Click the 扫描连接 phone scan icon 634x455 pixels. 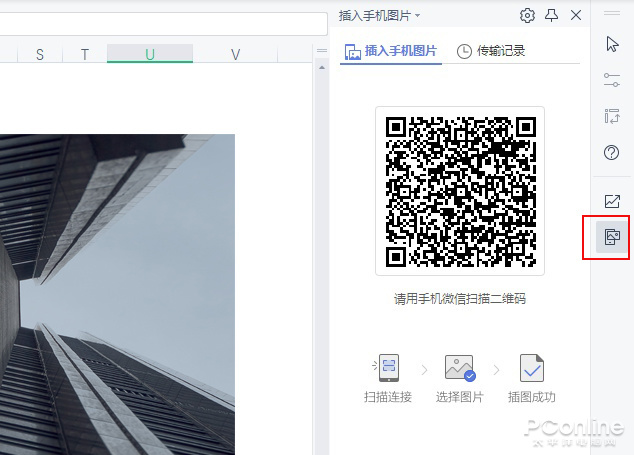coord(388,367)
